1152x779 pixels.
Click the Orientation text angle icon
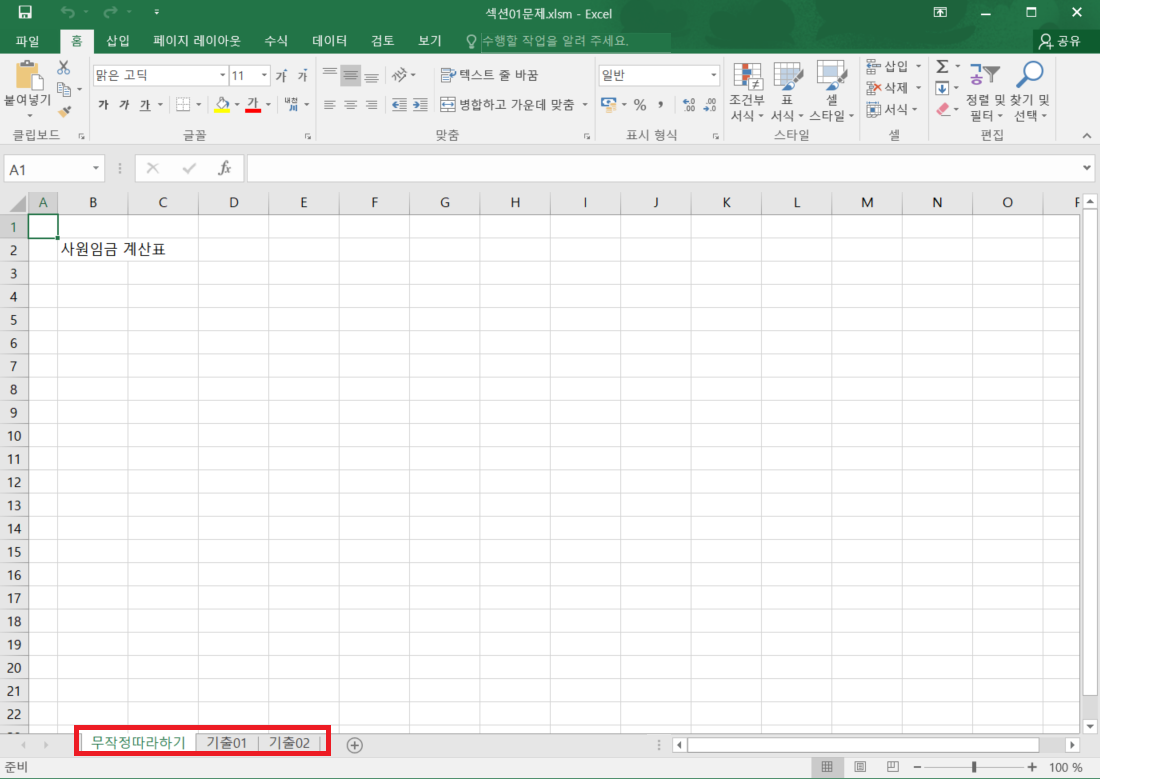tap(400, 74)
